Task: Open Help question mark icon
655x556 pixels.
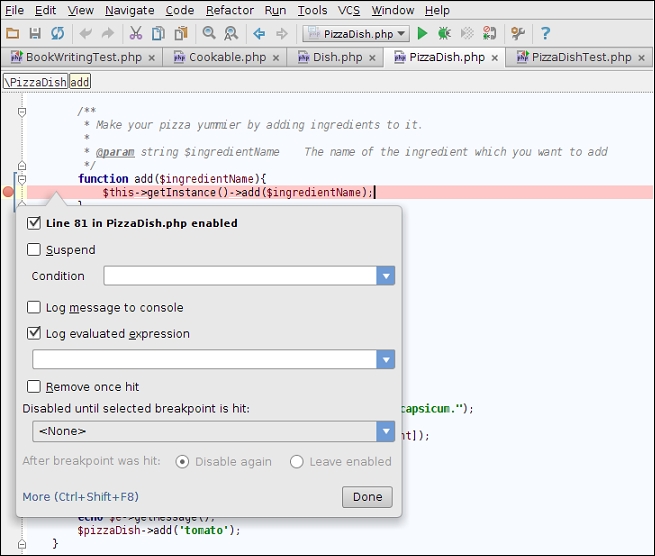Action: (x=545, y=33)
